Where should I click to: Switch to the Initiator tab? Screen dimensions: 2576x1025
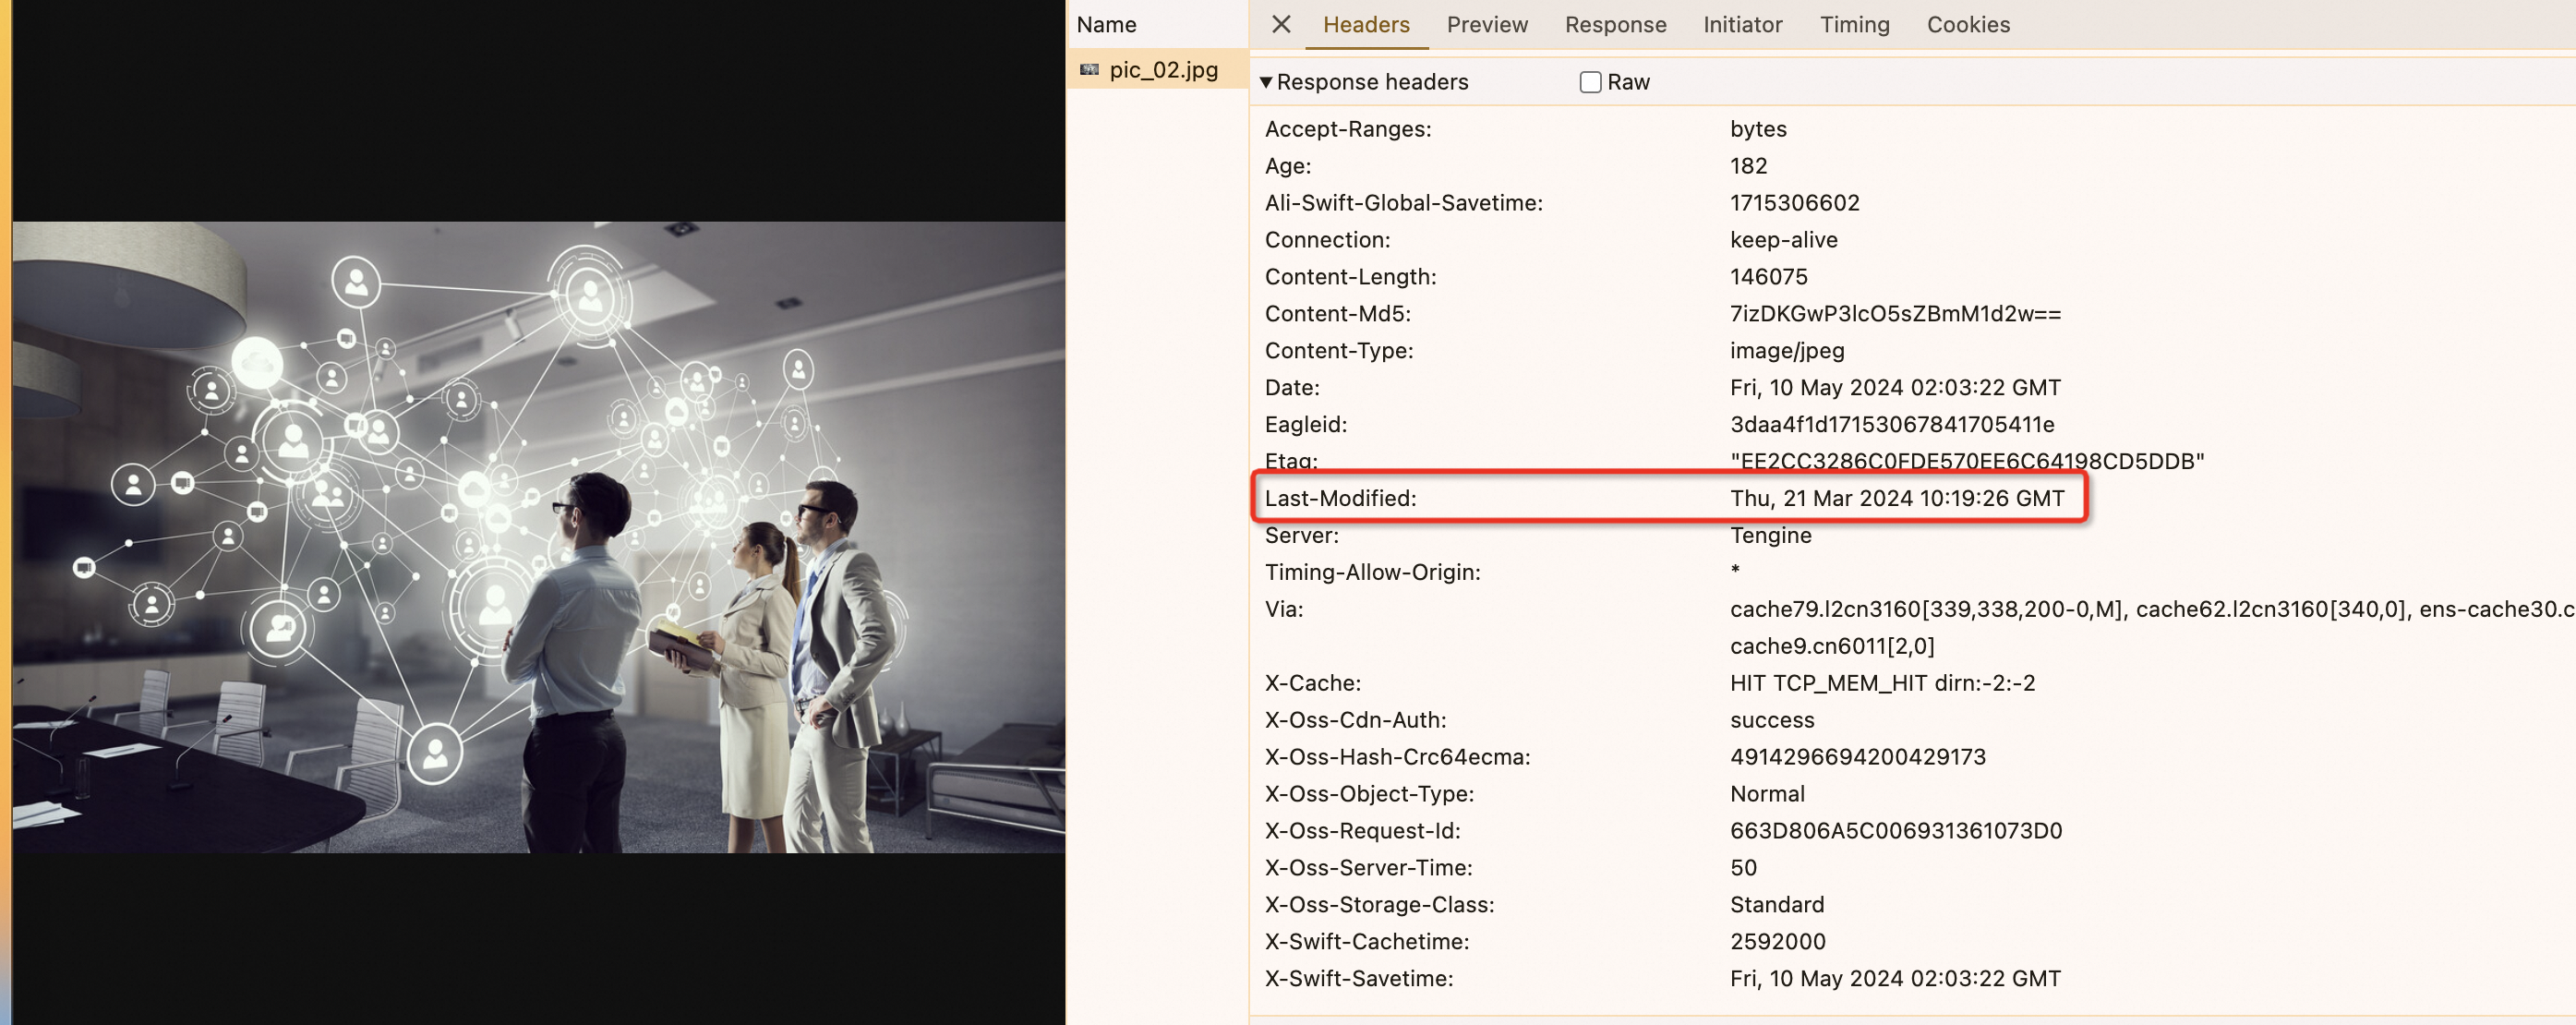point(1742,24)
